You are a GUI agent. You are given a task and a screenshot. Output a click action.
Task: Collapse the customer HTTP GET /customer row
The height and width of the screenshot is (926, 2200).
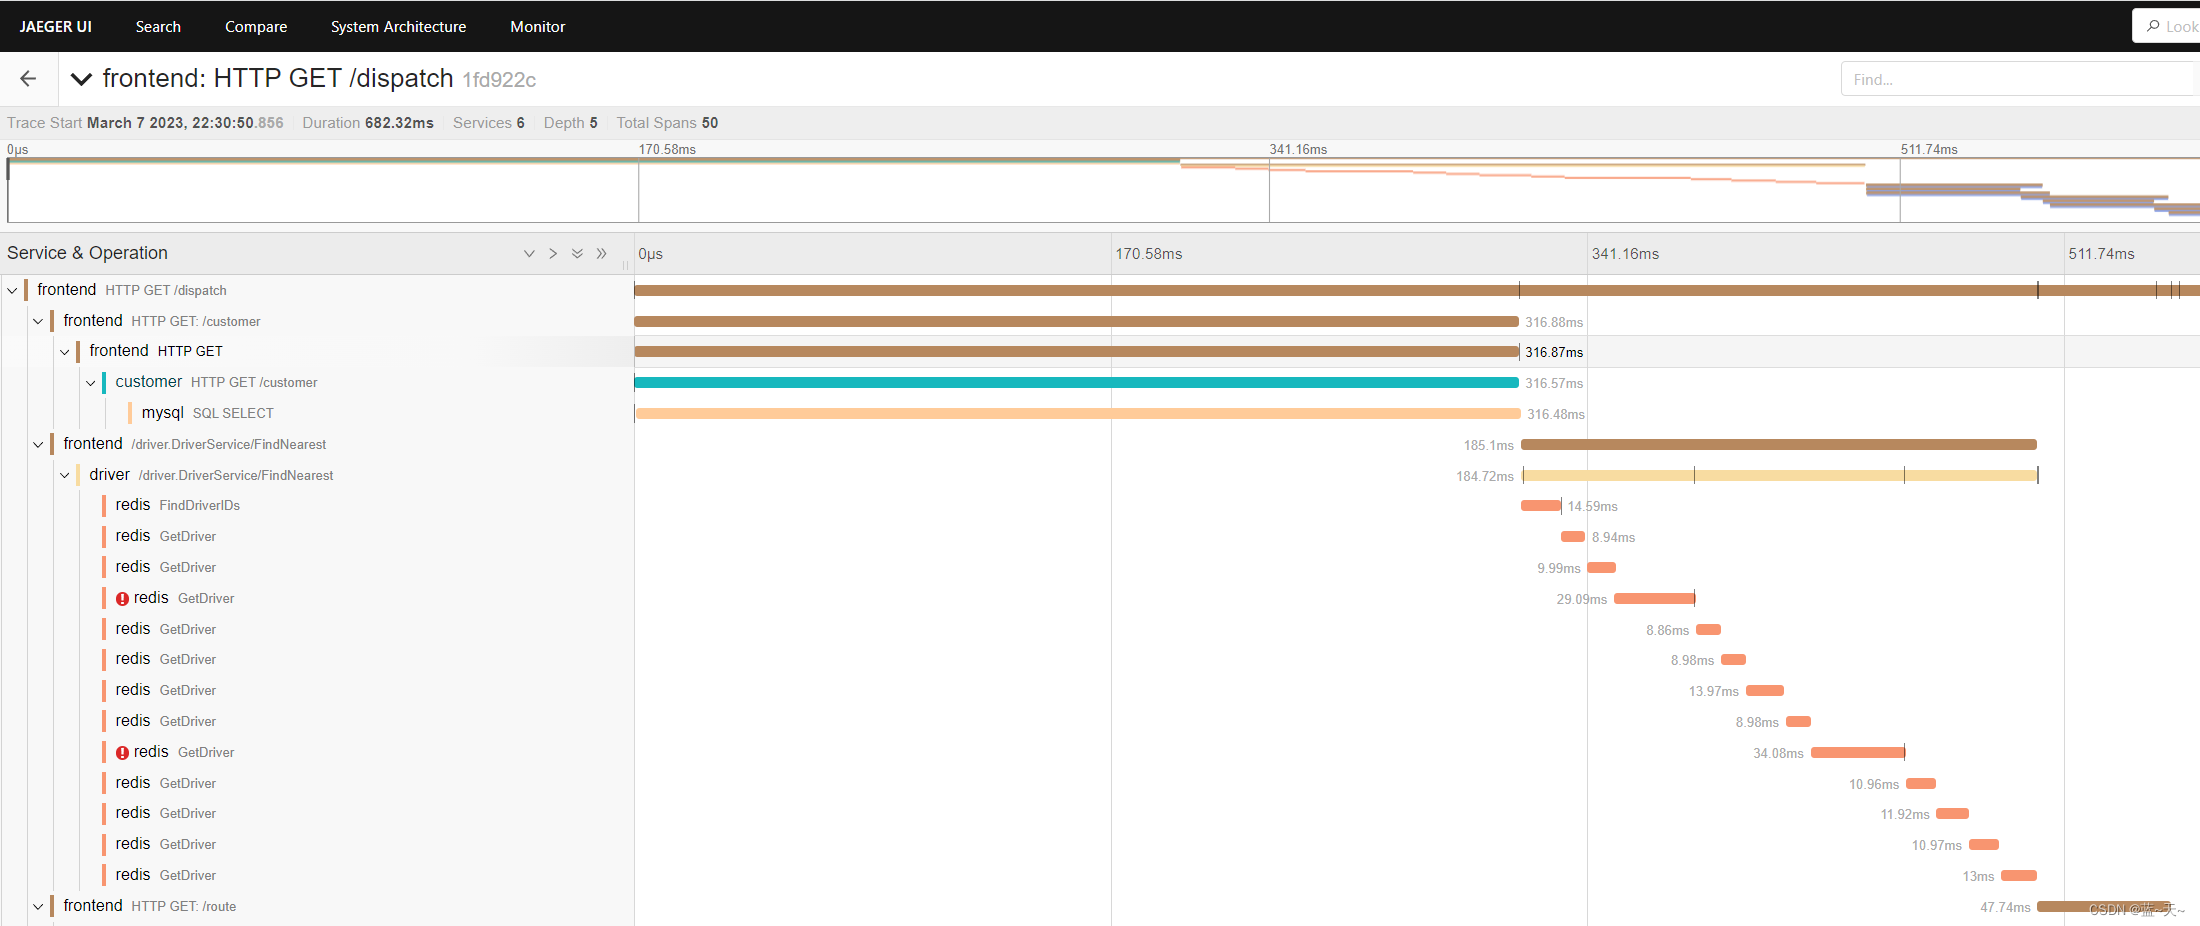click(x=90, y=383)
